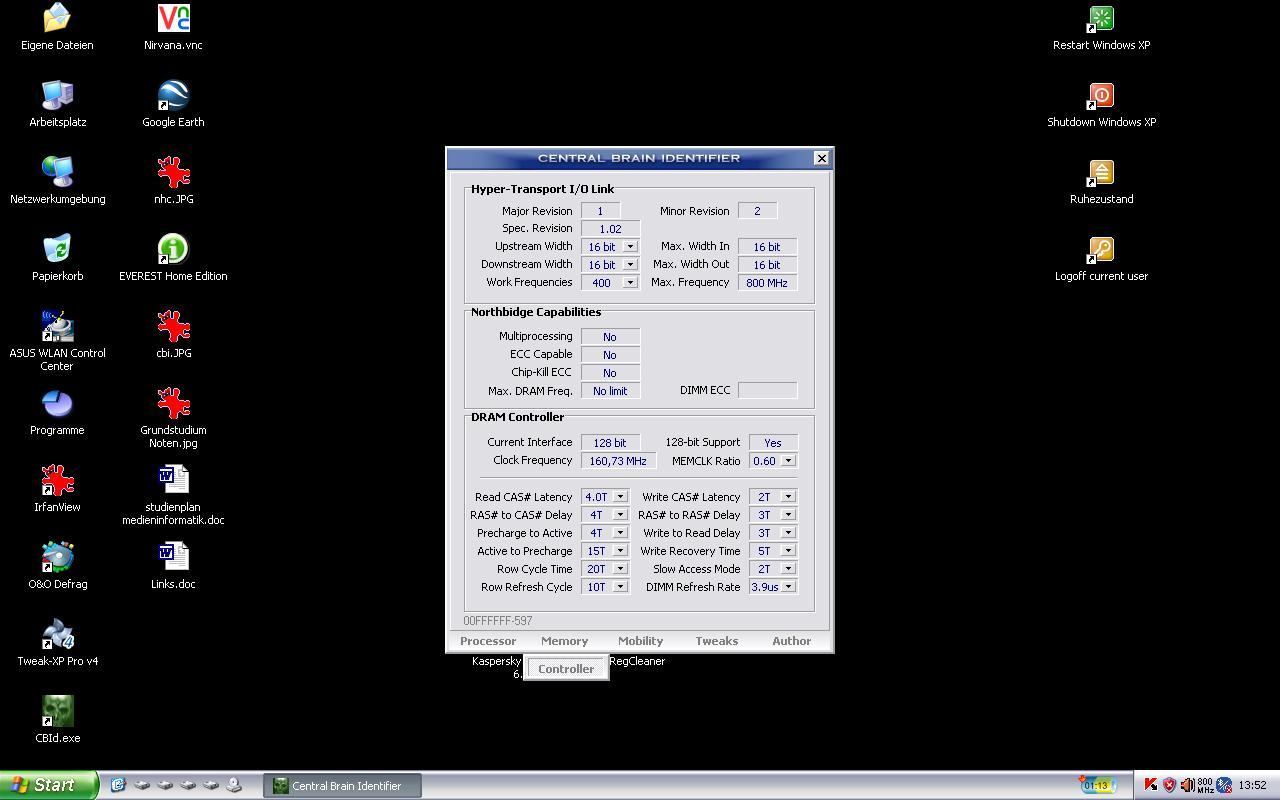Click the taskbar clock showing 13:52
Screen dimensions: 1280x800
[1253, 785]
